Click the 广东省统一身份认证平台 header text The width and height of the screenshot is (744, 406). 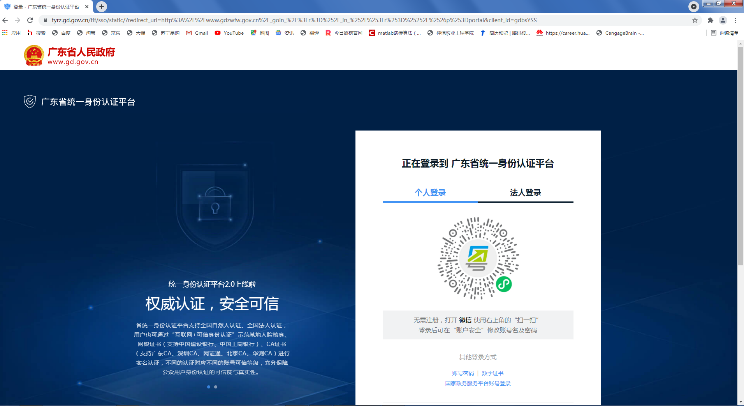(x=88, y=102)
